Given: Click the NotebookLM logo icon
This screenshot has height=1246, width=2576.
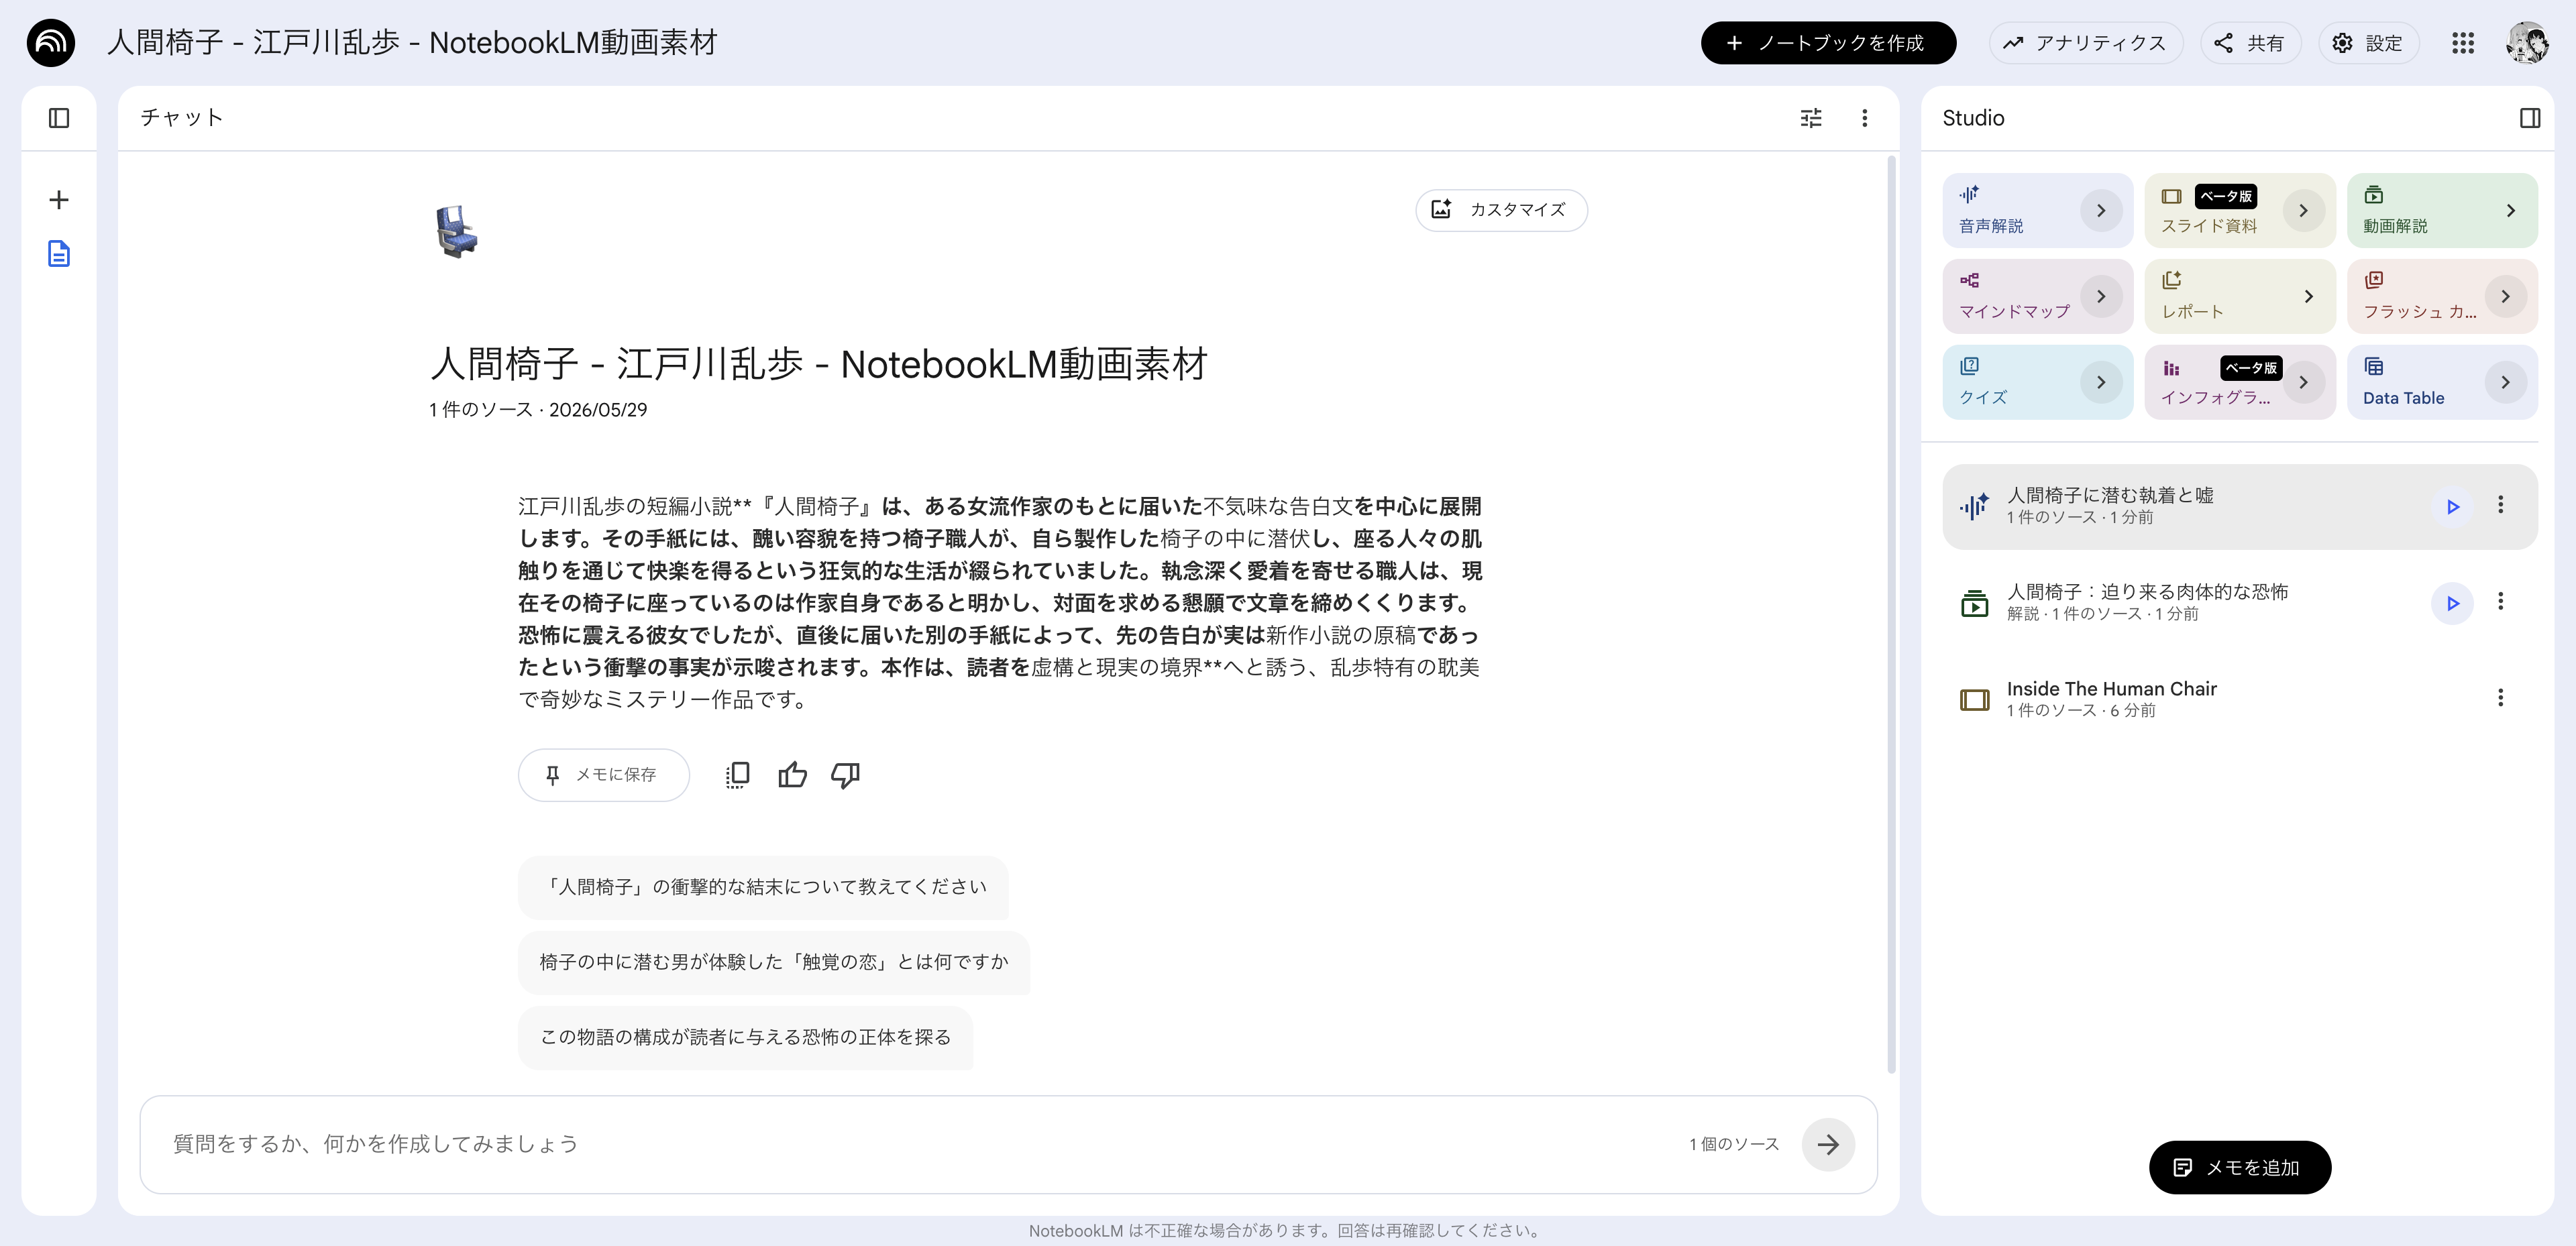Looking at the screenshot, I should pyautogui.click(x=51, y=43).
